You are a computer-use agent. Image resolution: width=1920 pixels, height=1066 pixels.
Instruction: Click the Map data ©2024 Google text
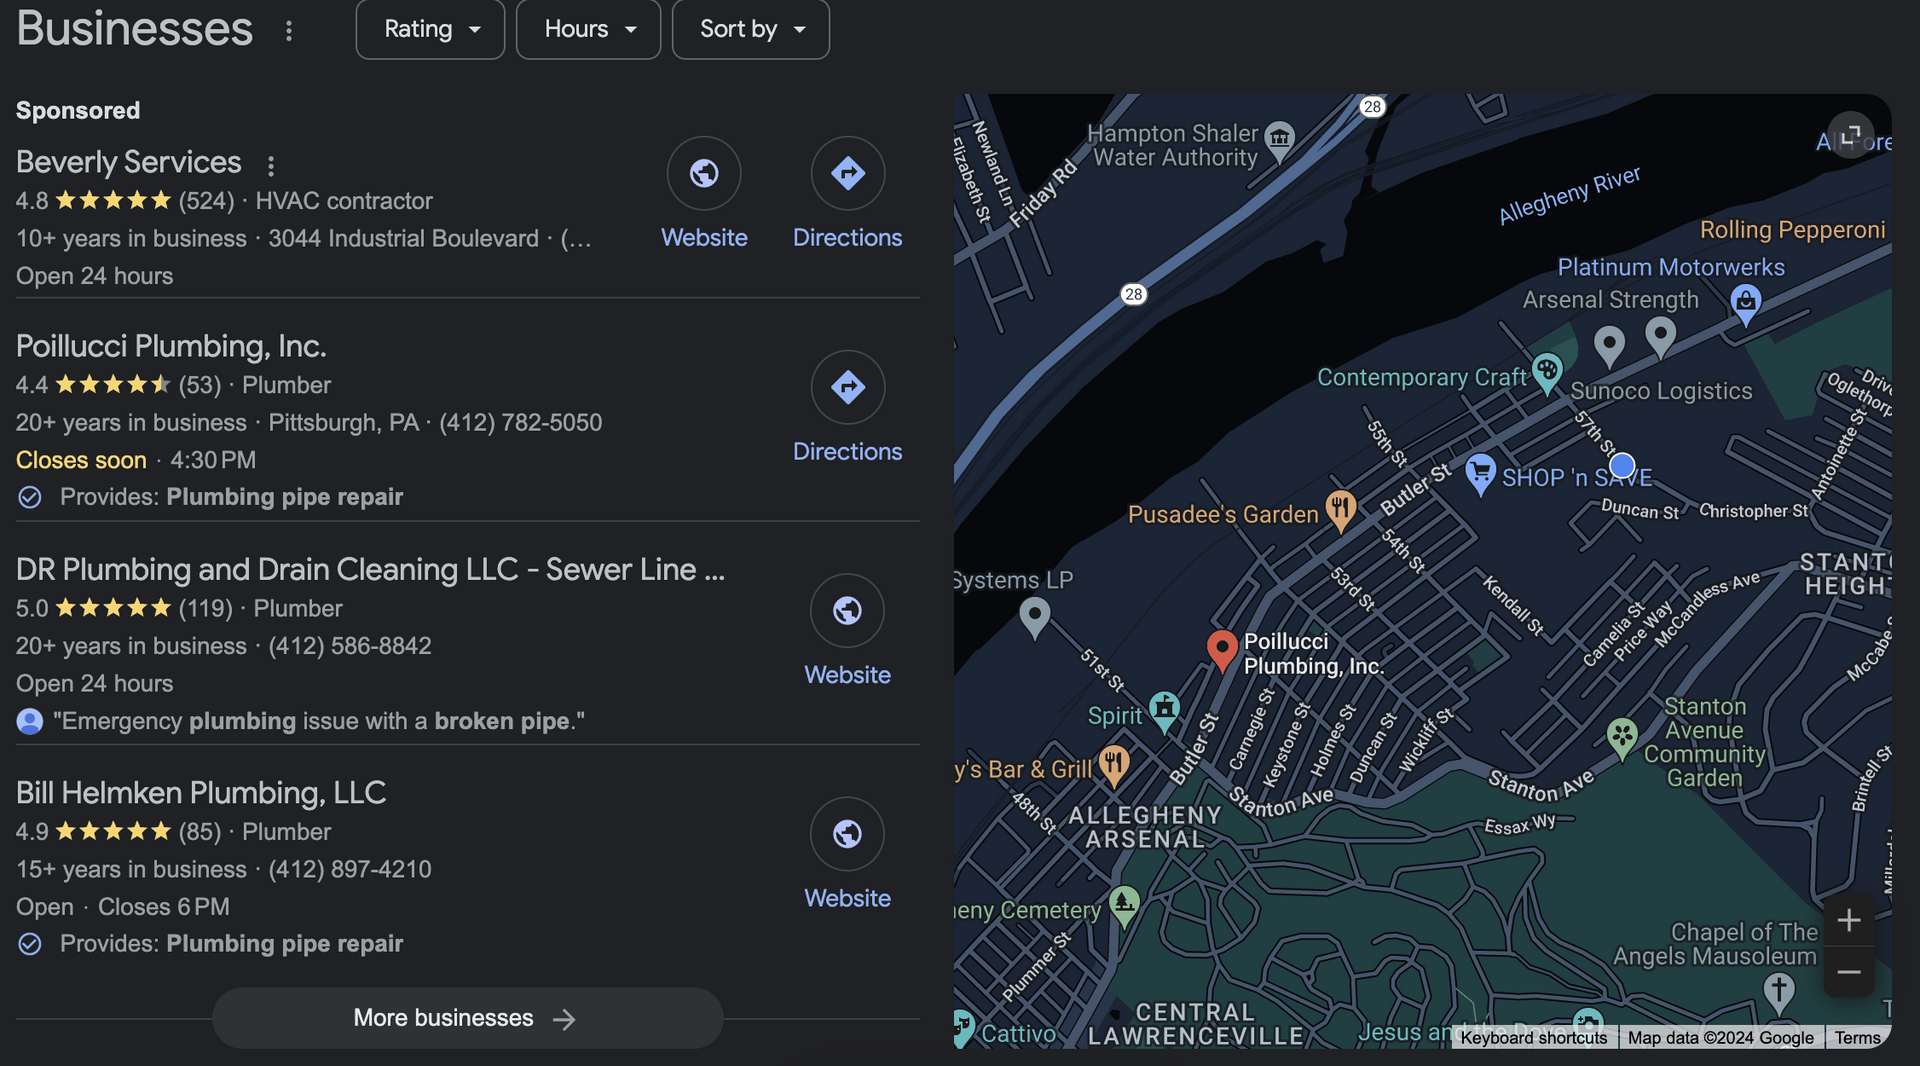click(x=1720, y=1038)
